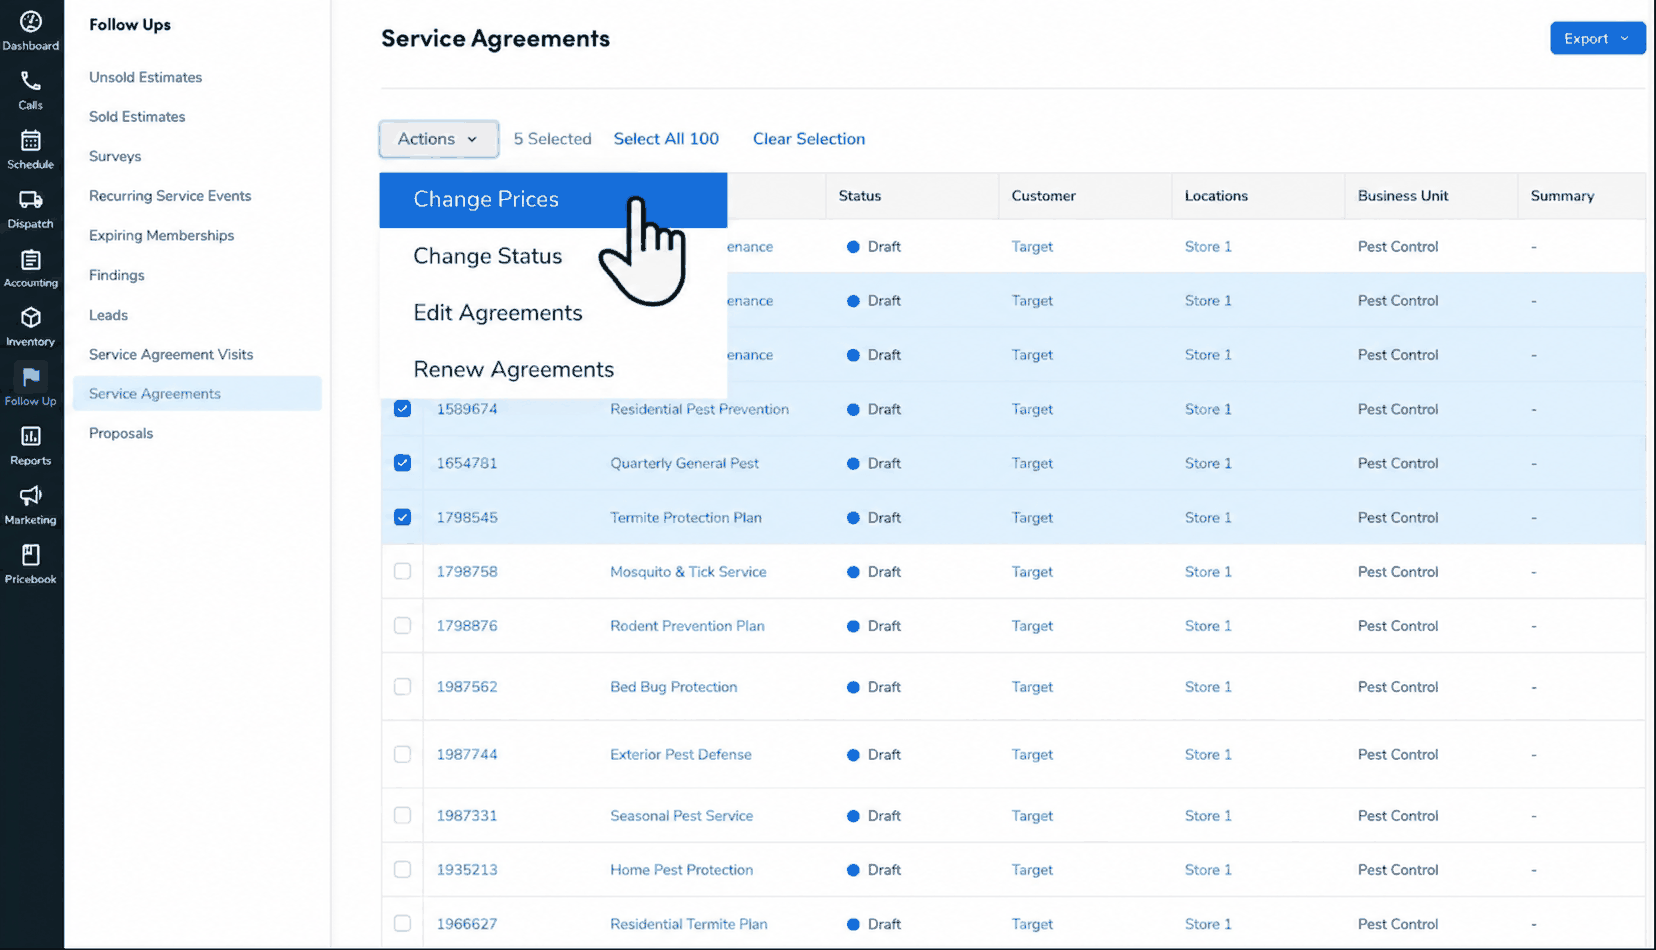
Task: Check the Bed Bug Protection row checkbox
Action: 402,687
